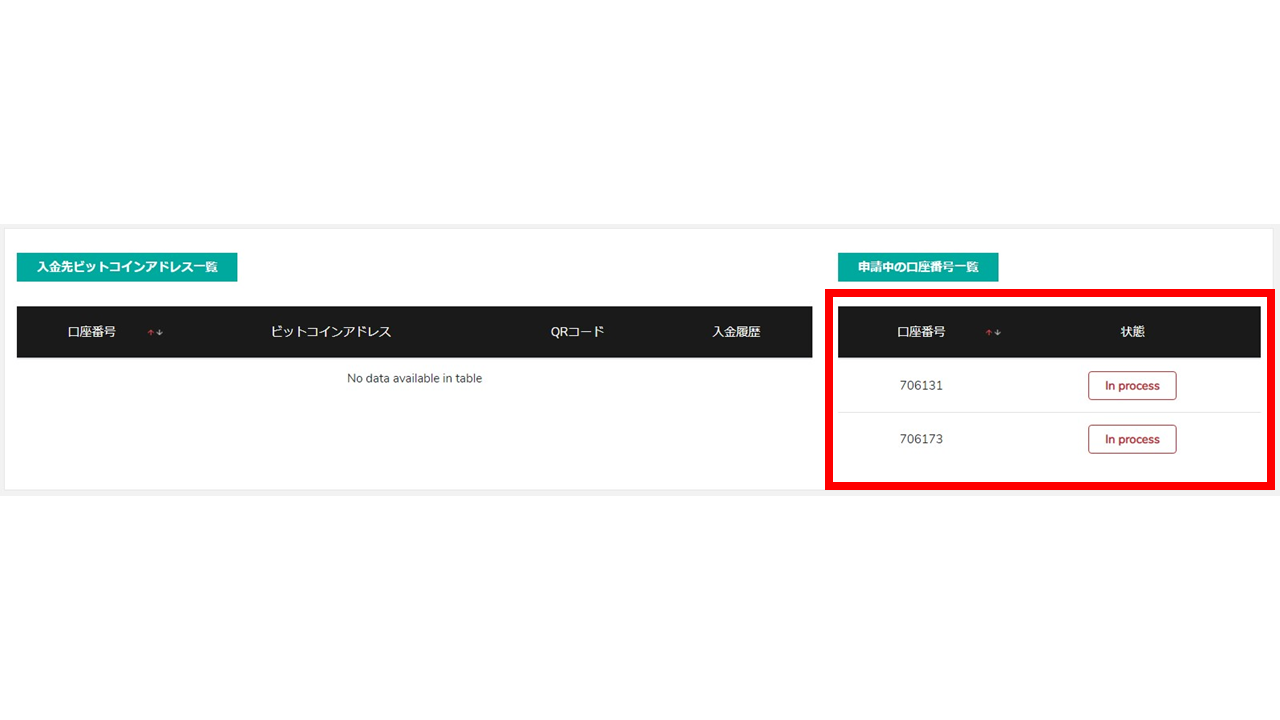Click the ビットコインアドレス column header
1280x720 pixels.
point(331,332)
